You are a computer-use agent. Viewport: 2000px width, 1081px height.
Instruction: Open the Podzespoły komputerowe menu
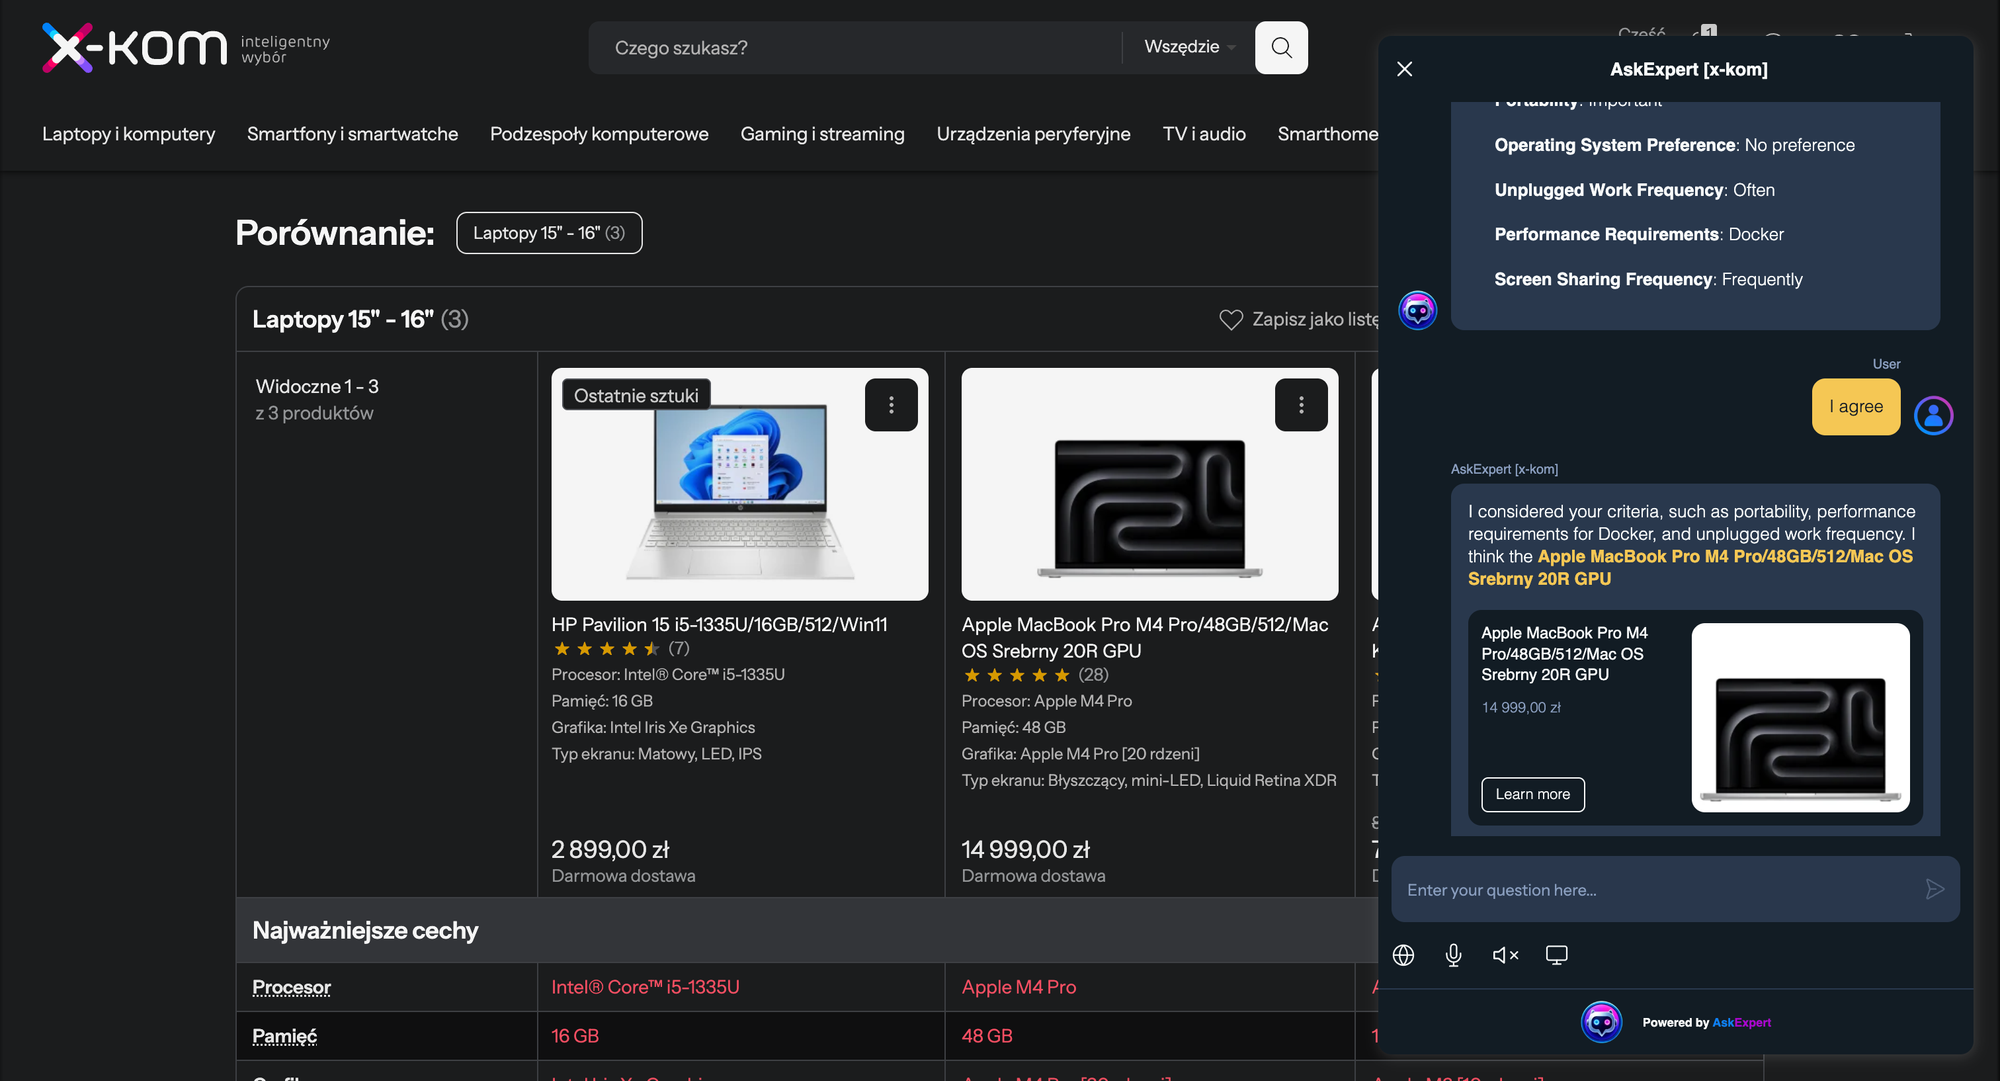599,134
